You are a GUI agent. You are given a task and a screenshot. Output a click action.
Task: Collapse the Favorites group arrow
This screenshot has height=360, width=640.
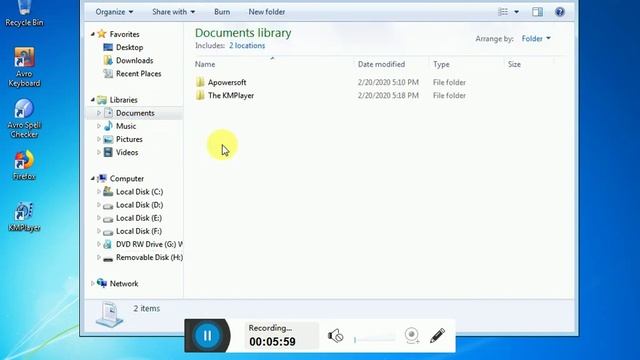pos(93,34)
